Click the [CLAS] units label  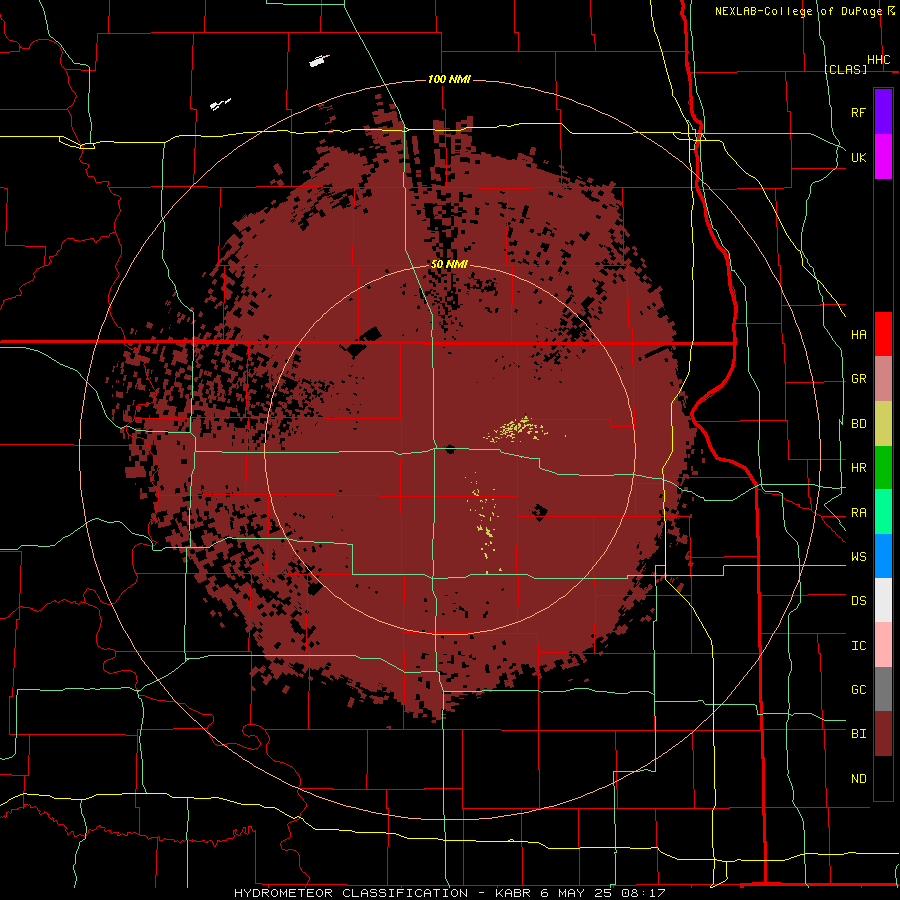pyautogui.click(x=845, y=69)
